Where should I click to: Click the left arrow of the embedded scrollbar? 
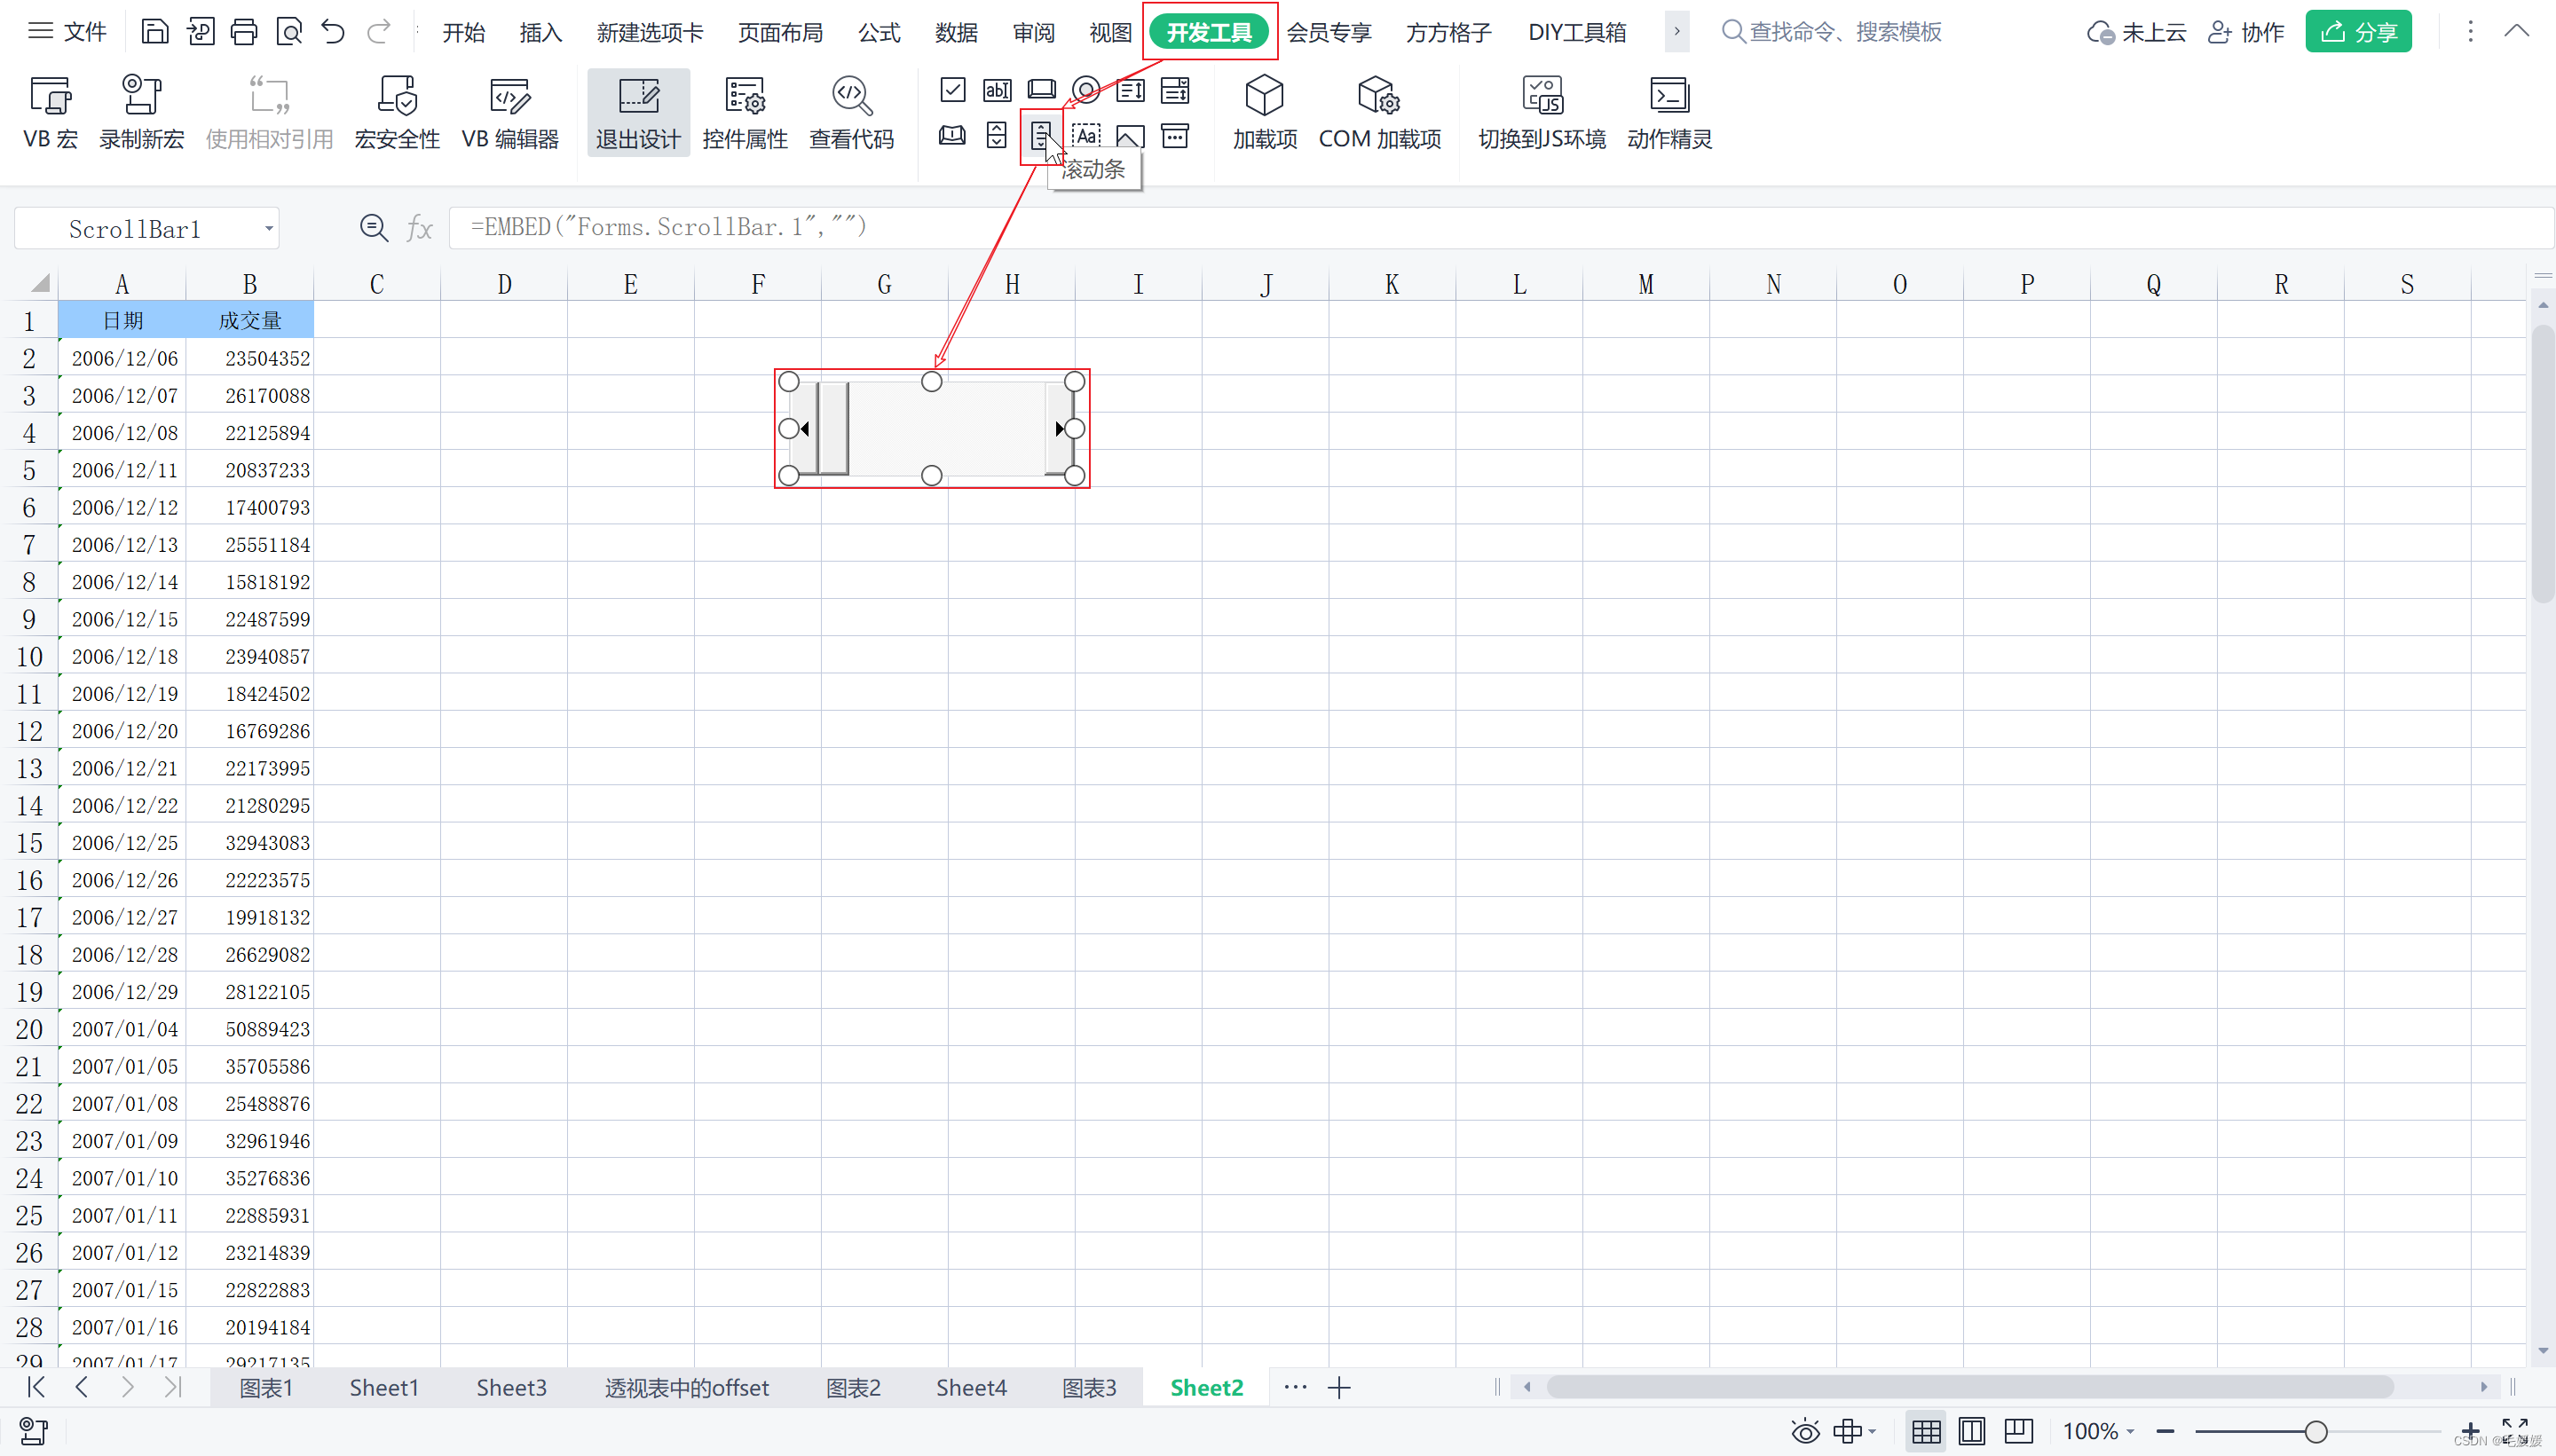coord(802,429)
